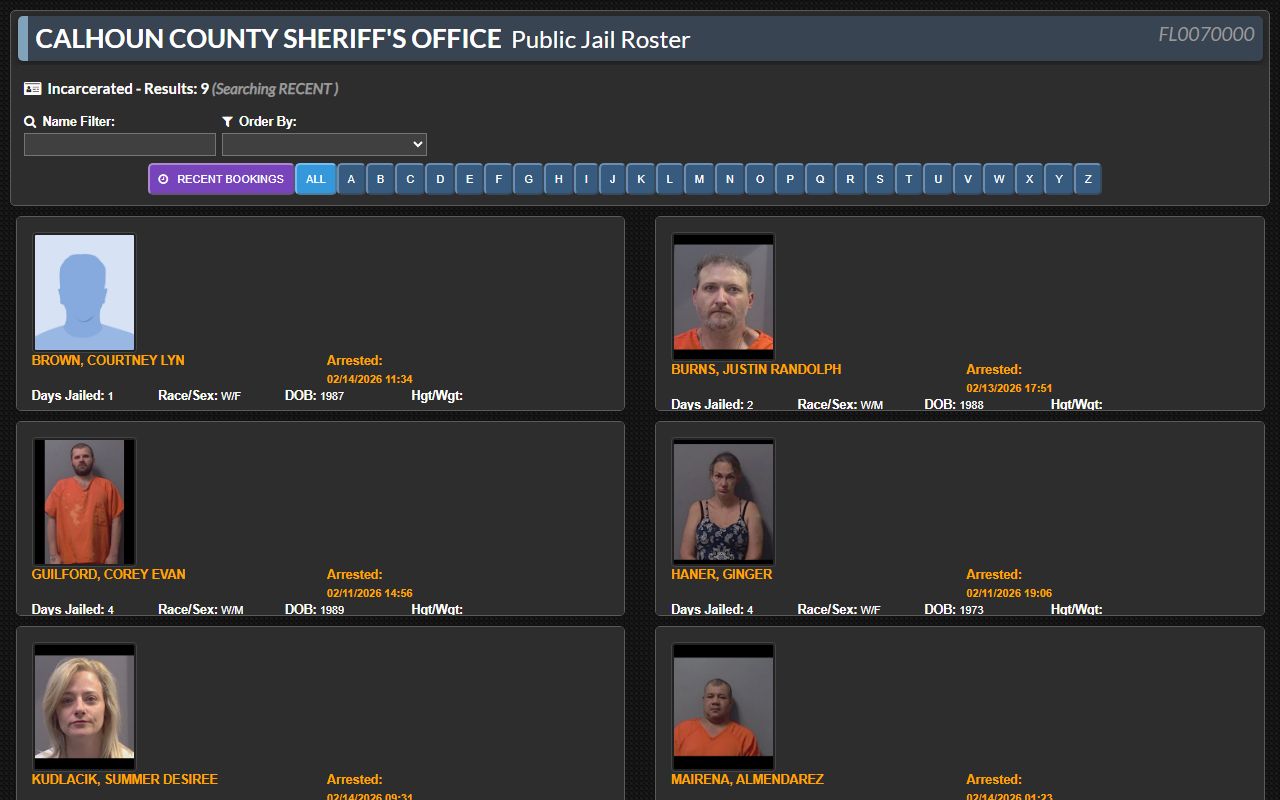
Task: Open GUILFORD, COREY EVAN record
Action: point(109,574)
